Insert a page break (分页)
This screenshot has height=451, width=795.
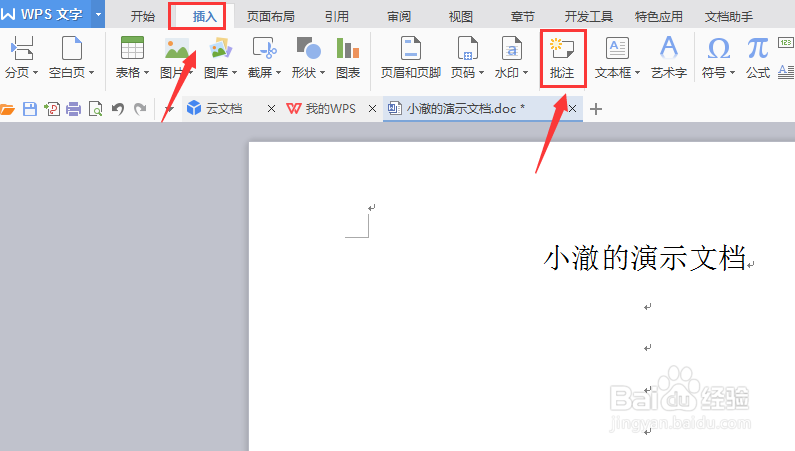click(x=21, y=57)
